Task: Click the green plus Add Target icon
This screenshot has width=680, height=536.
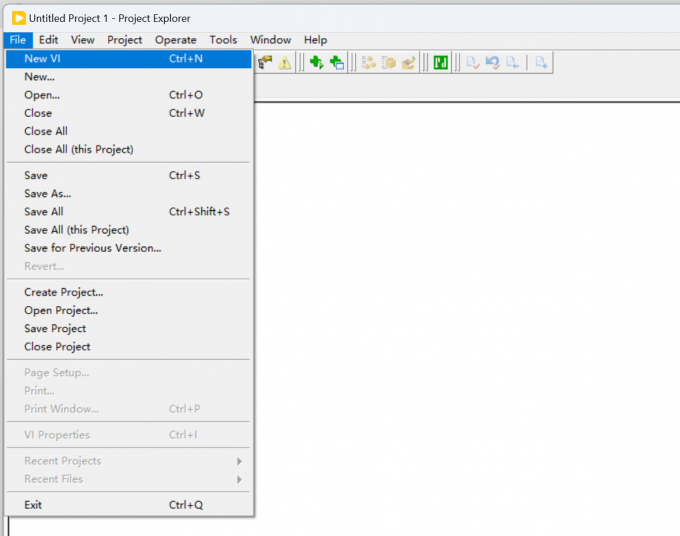Action: 316,62
